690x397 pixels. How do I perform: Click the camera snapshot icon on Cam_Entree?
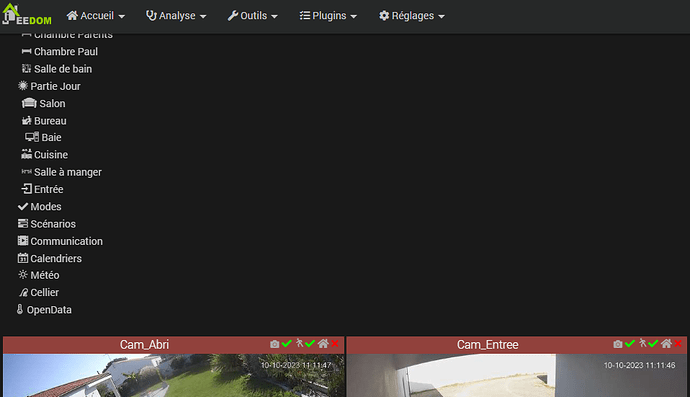tap(618, 344)
